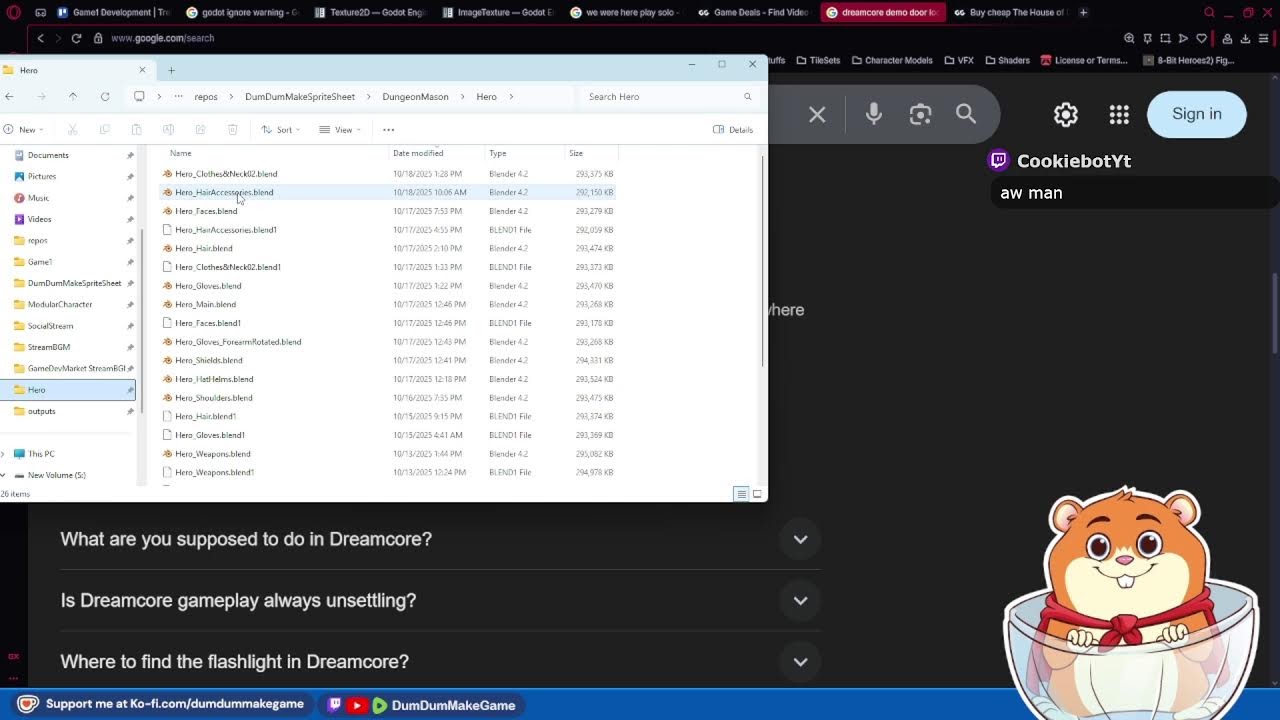The height and width of the screenshot is (720, 1280).
Task: Open the Sort dropdown in Explorer
Action: [x=280, y=129]
